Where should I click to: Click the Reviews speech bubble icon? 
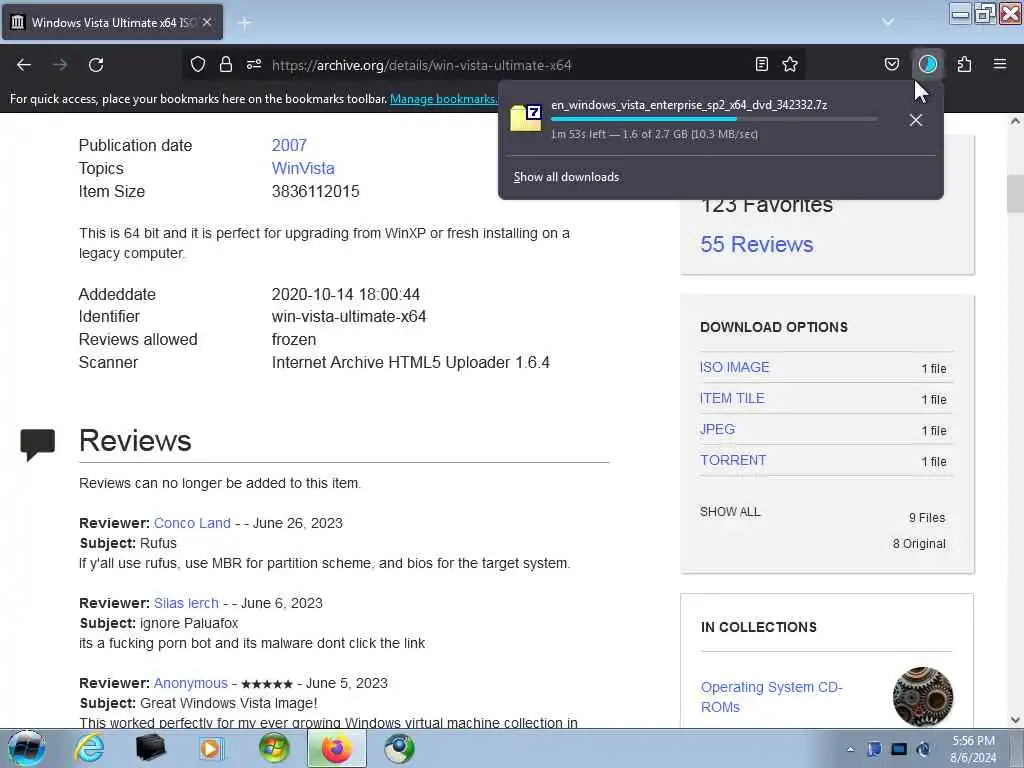(37, 444)
